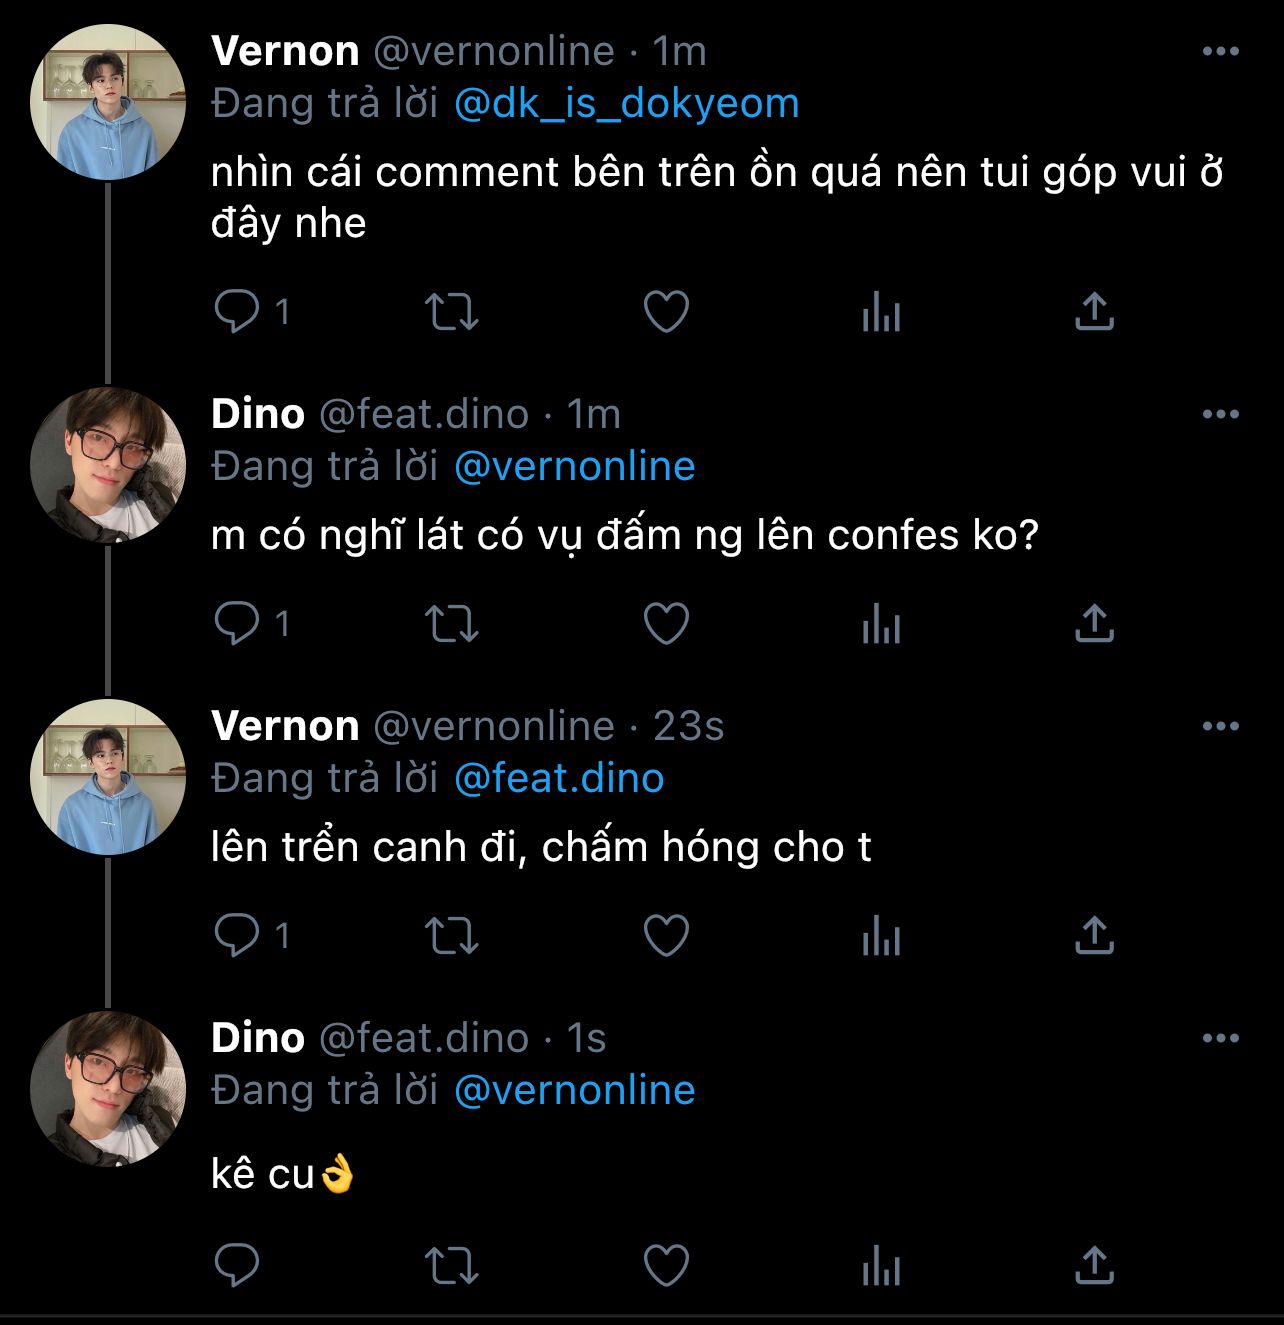Share Dino's tweet about confes

[1094, 623]
